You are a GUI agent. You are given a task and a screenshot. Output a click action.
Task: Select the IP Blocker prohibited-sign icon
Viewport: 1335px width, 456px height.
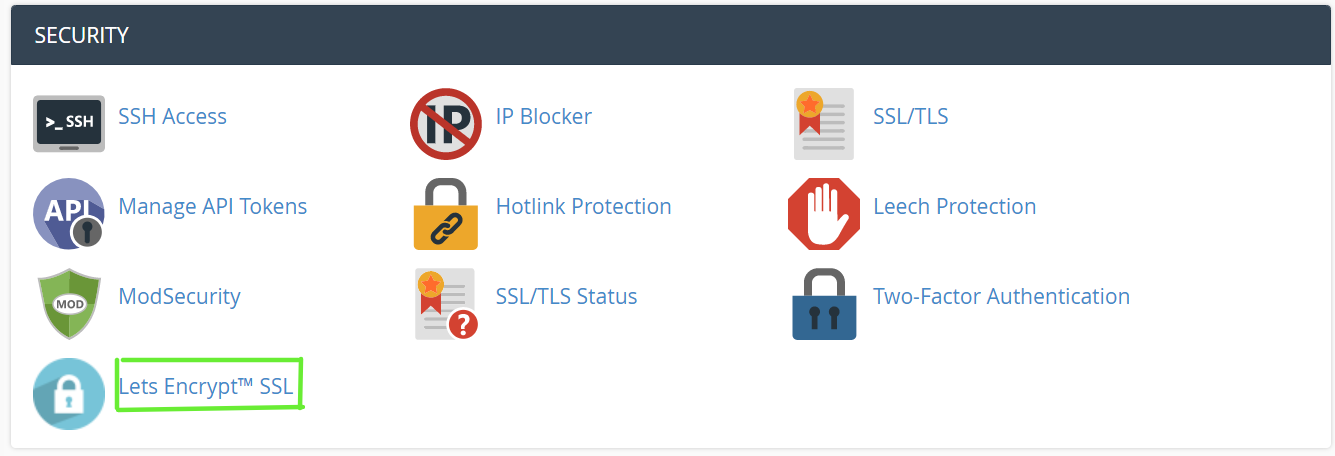(x=446, y=124)
